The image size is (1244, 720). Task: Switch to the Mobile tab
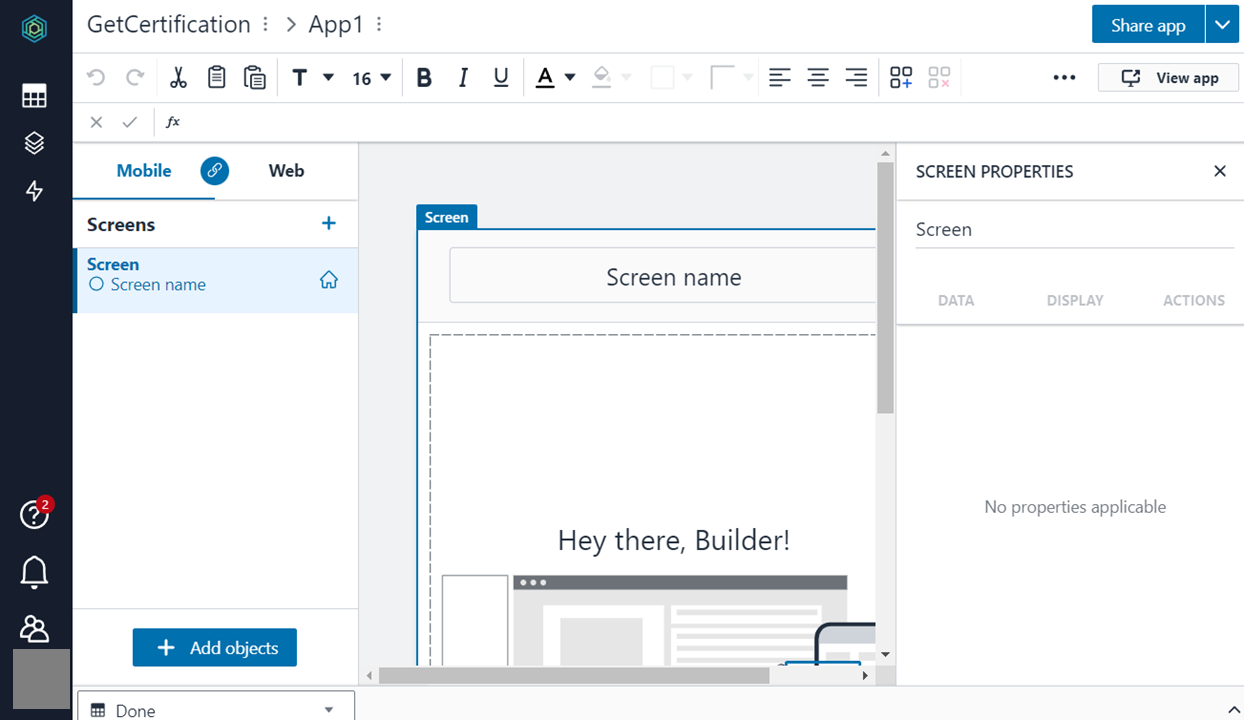[144, 171]
